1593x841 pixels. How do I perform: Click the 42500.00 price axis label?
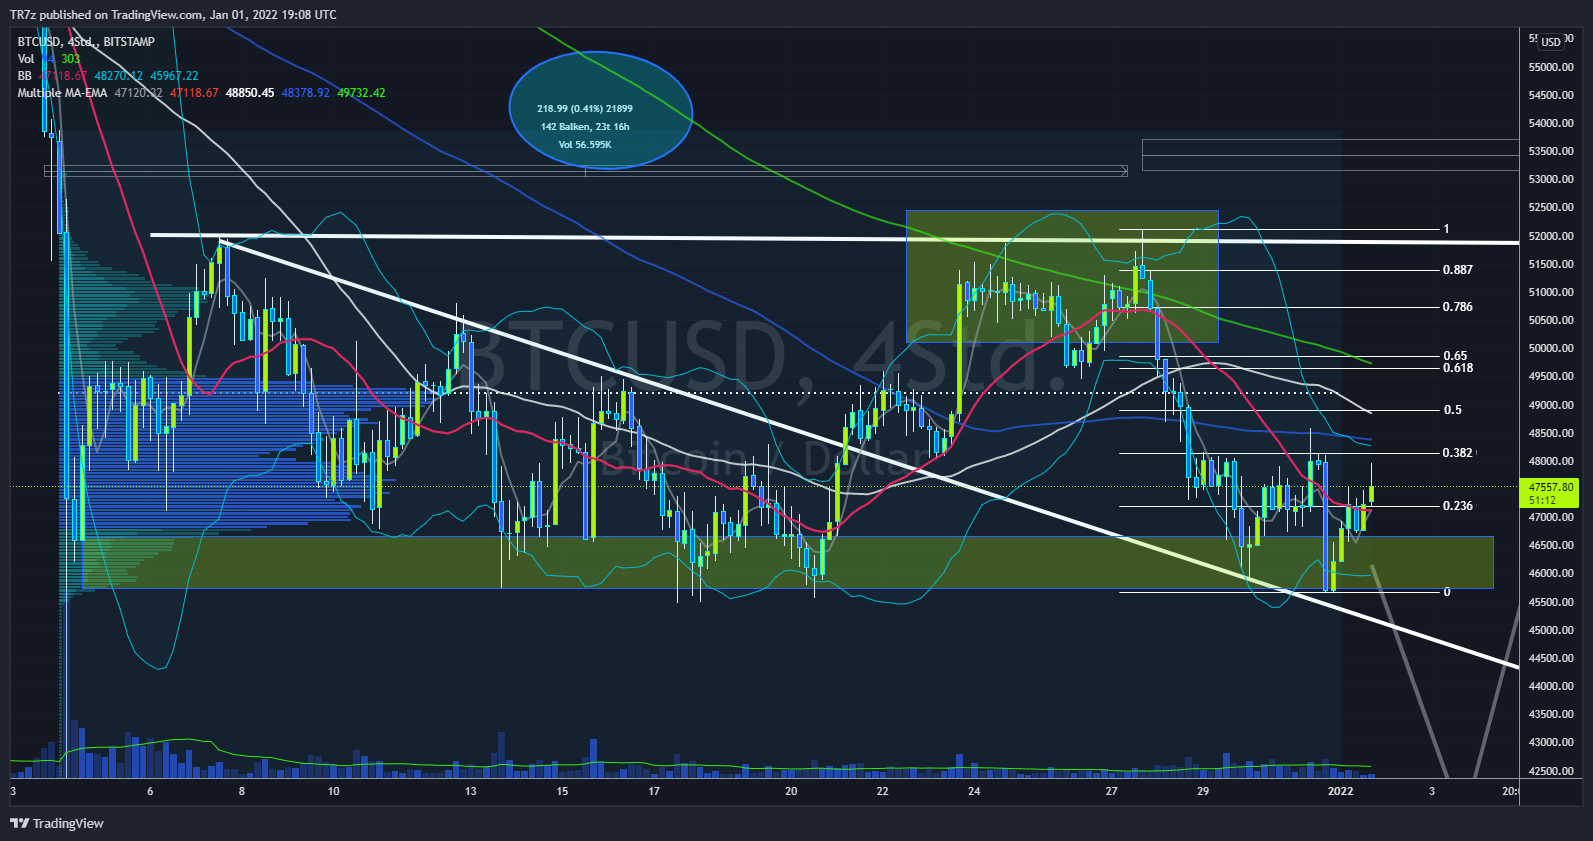(x=1551, y=771)
